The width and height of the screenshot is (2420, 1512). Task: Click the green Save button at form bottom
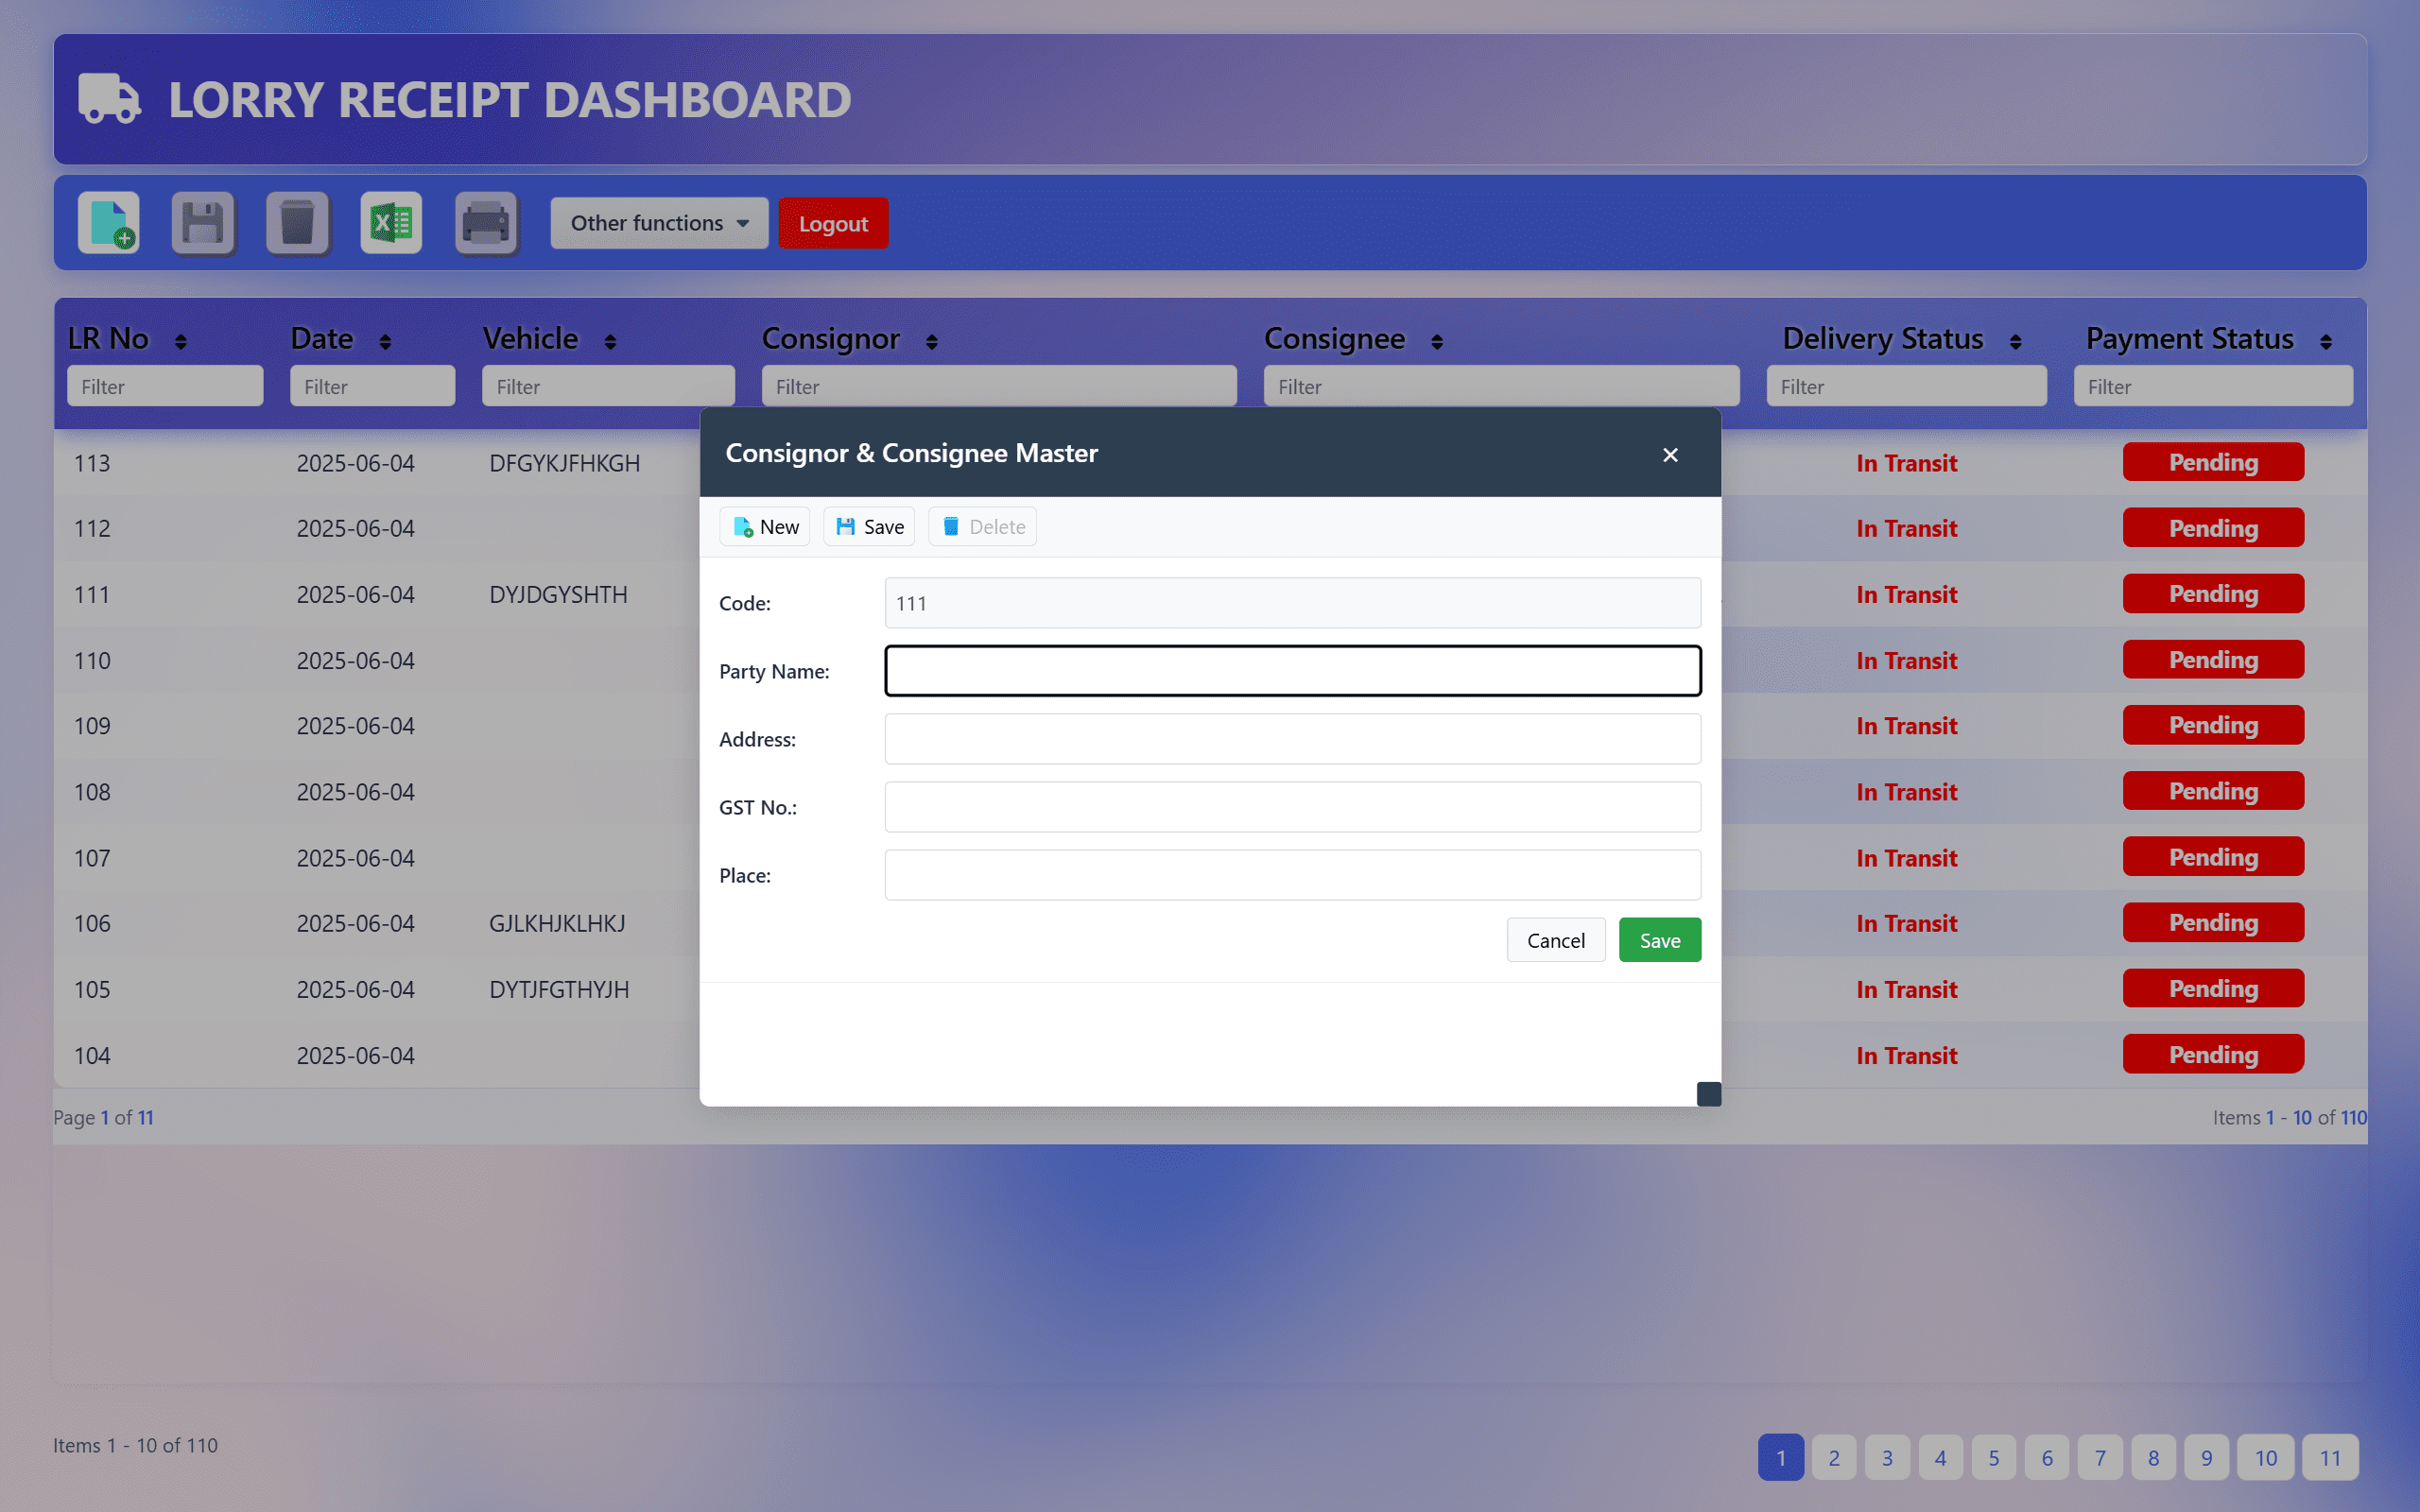[x=1659, y=940]
